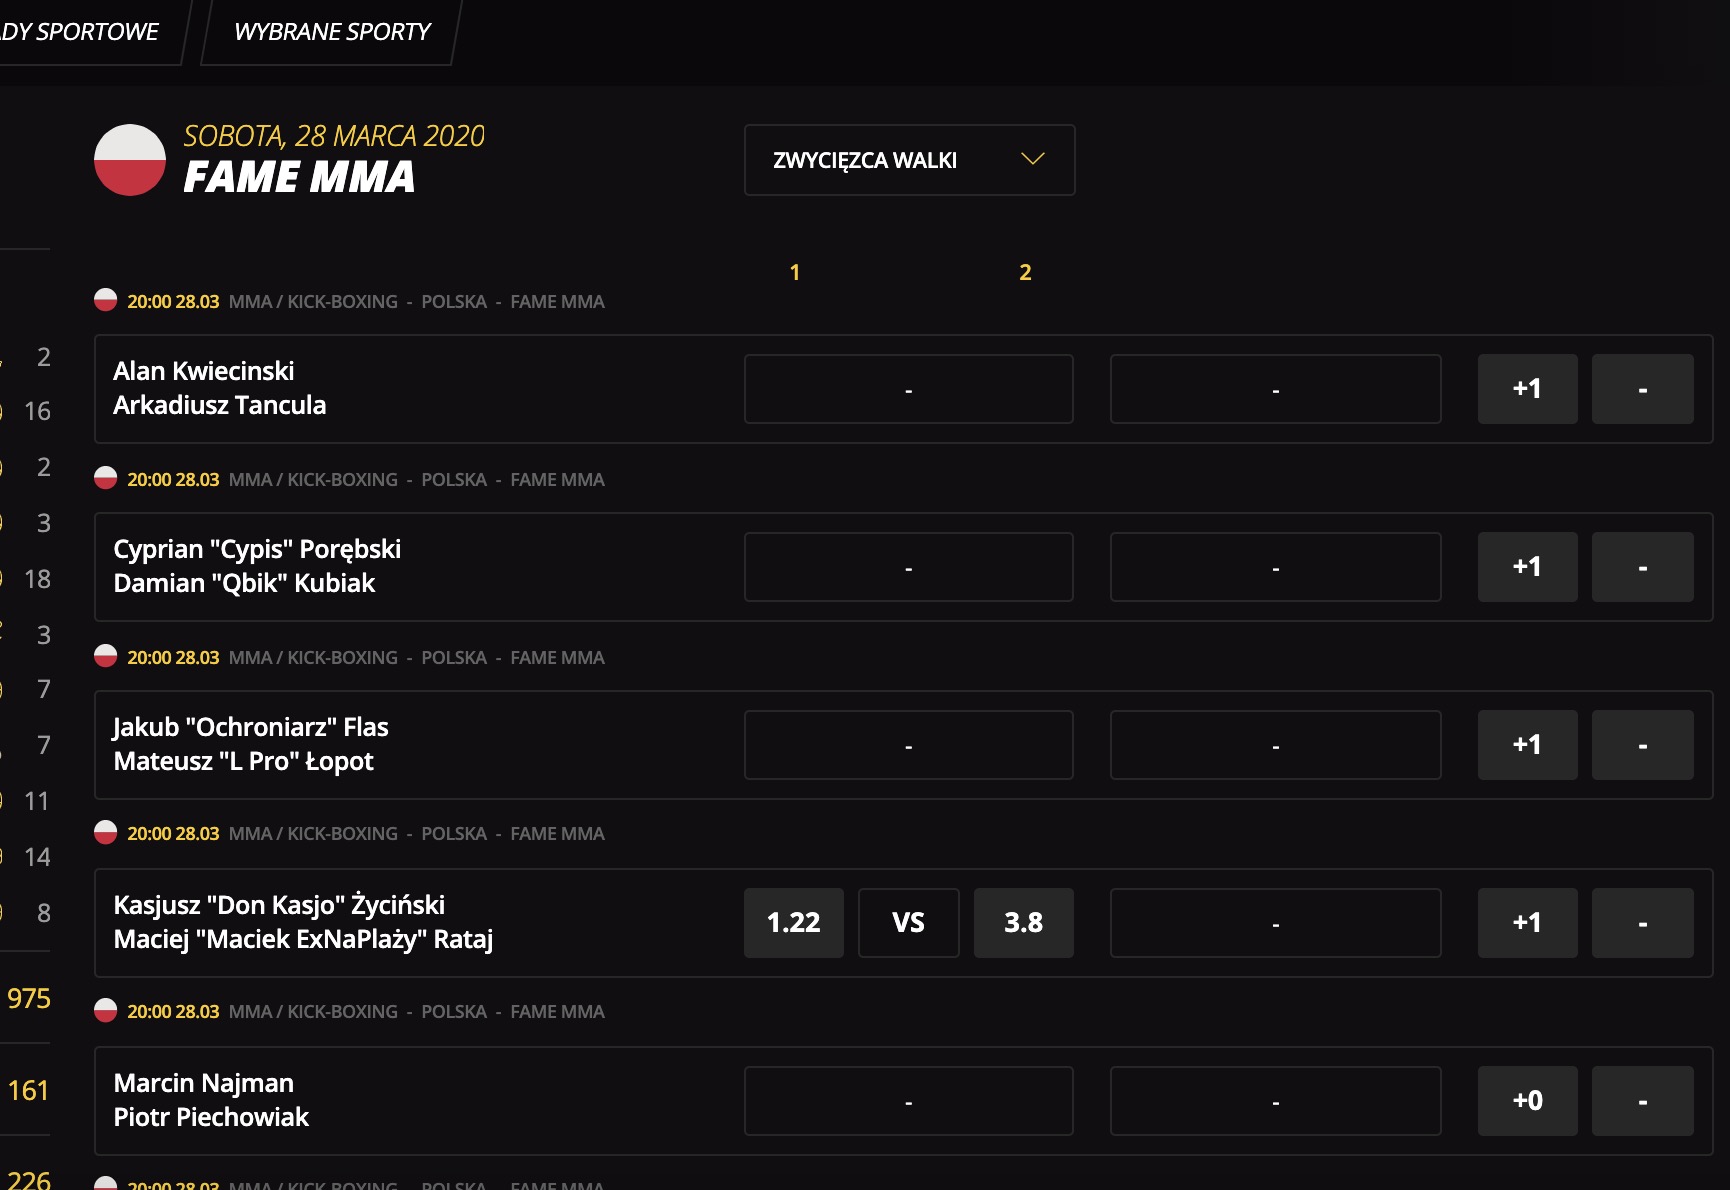Click the date text SOBOTA, 28 MARCA 2020
Image resolution: width=1730 pixels, height=1190 pixels.
coord(334,136)
